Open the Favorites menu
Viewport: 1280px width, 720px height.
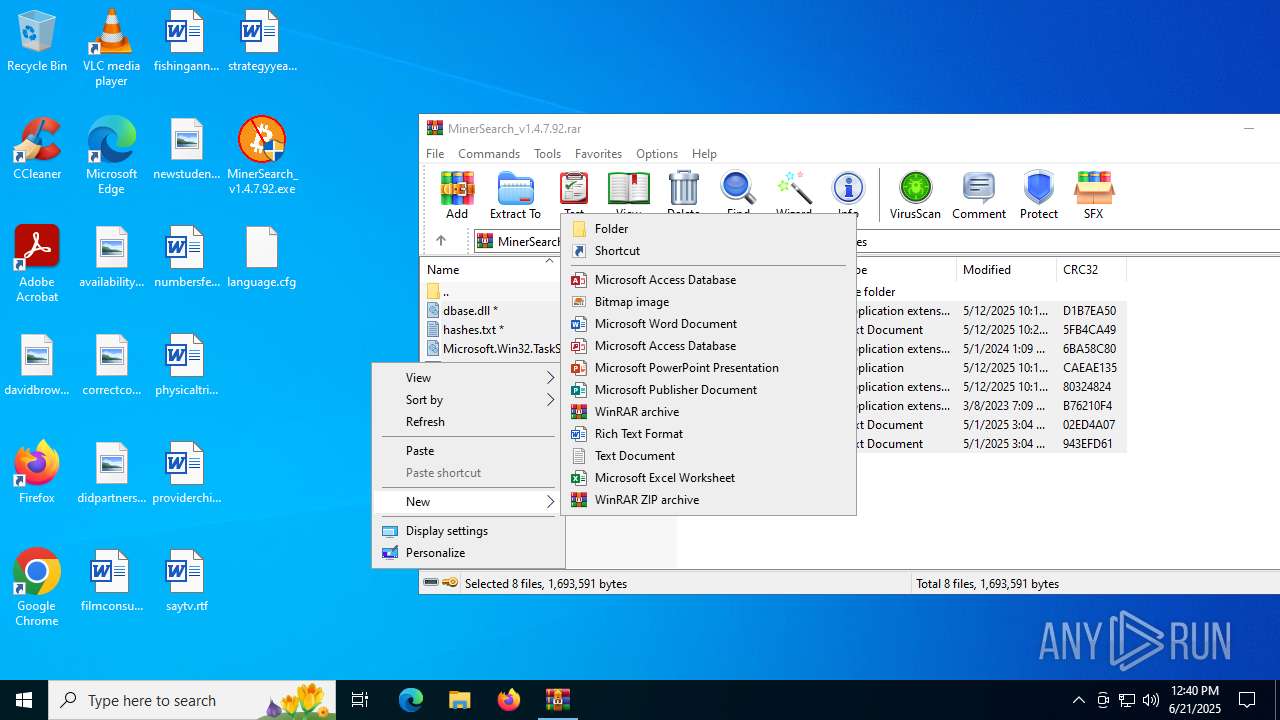click(x=598, y=154)
